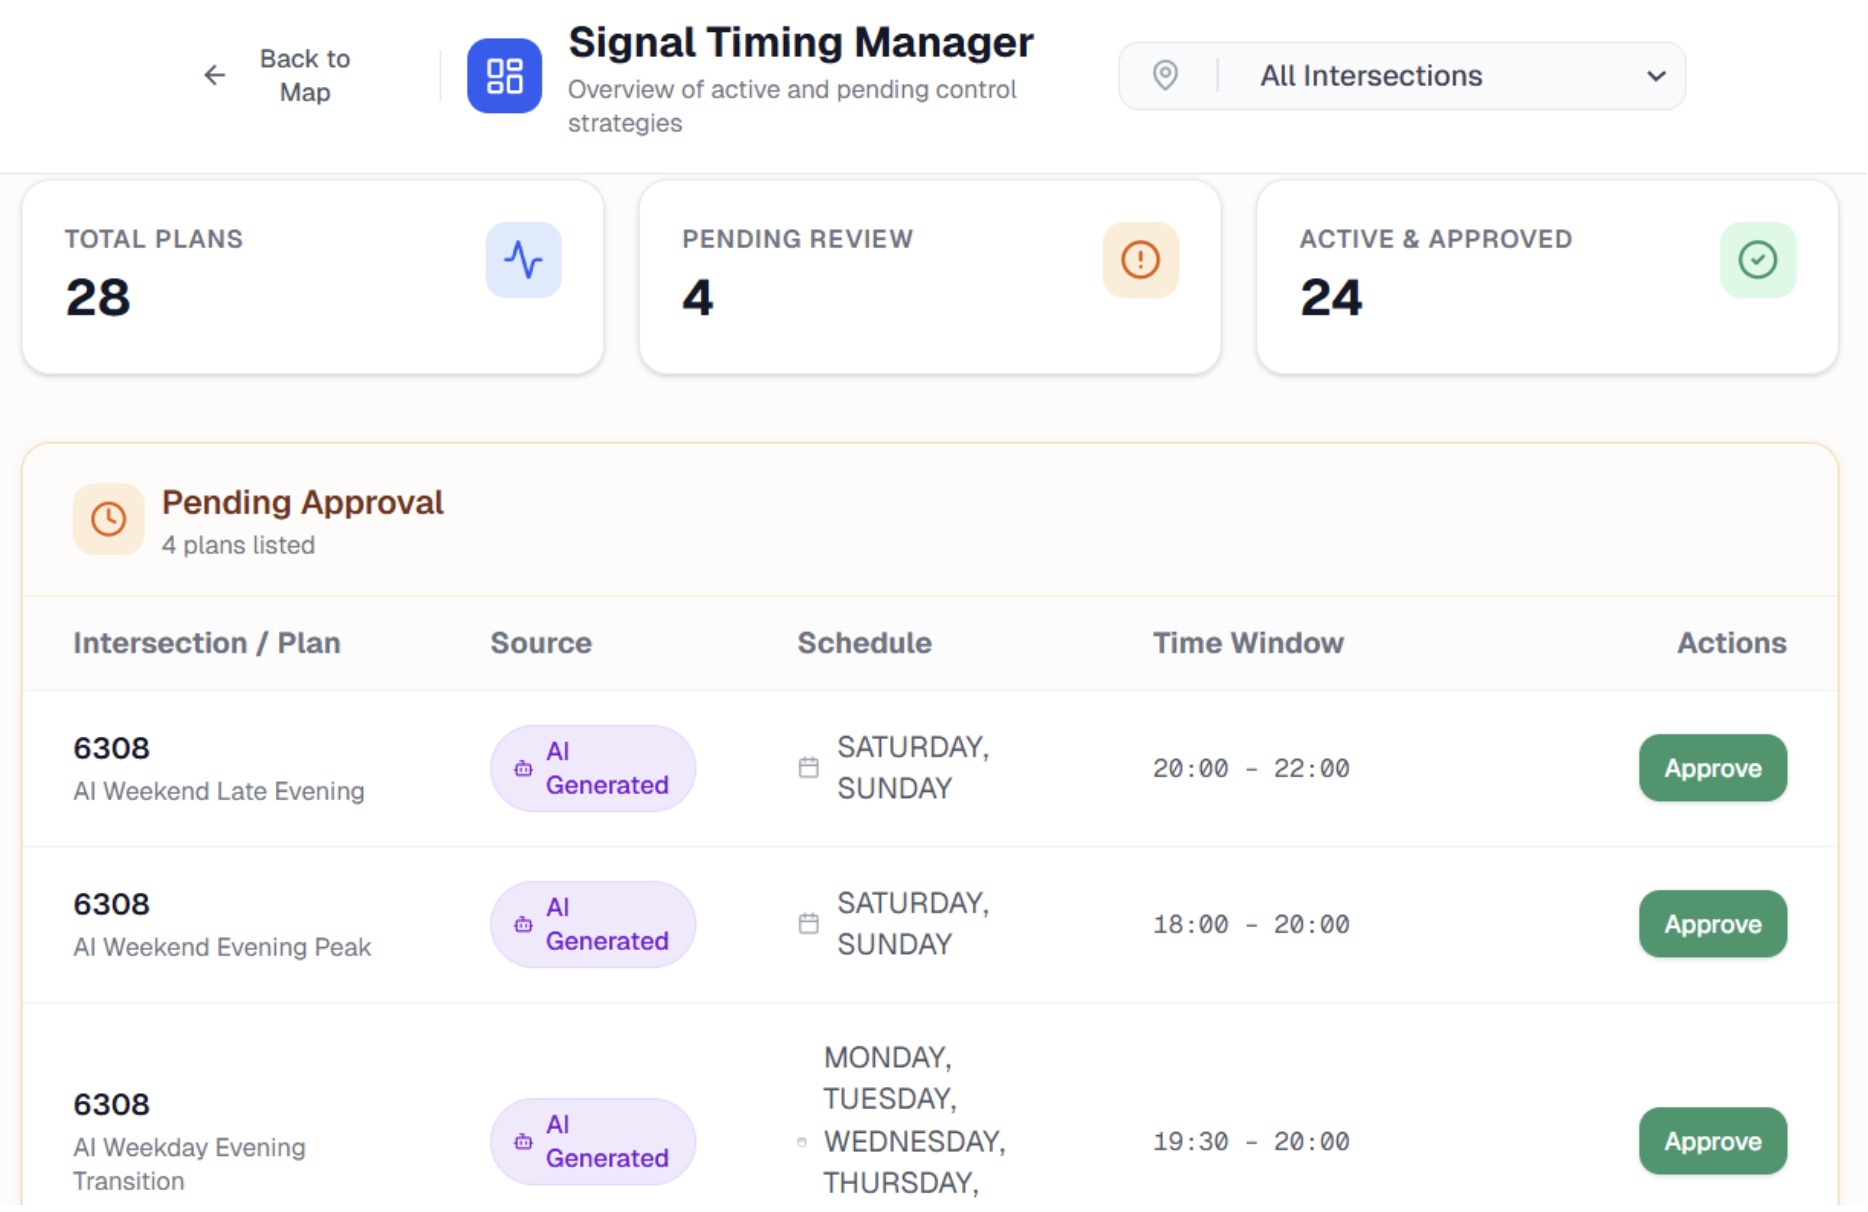Click the Pending Review alert icon
Viewport: 1868px width, 1212px height.
click(x=1140, y=260)
